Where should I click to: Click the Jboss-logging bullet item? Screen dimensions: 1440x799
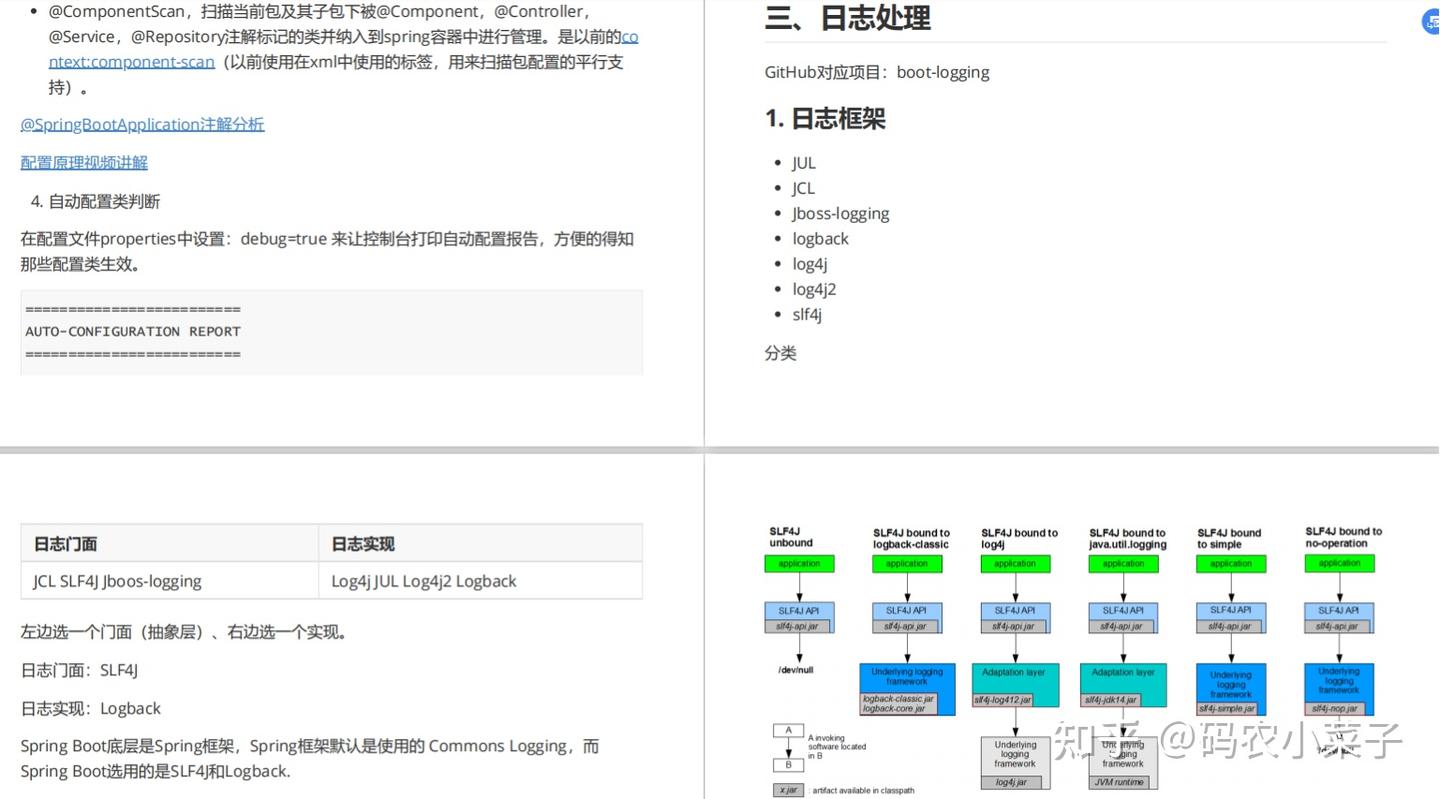pos(840,212)
